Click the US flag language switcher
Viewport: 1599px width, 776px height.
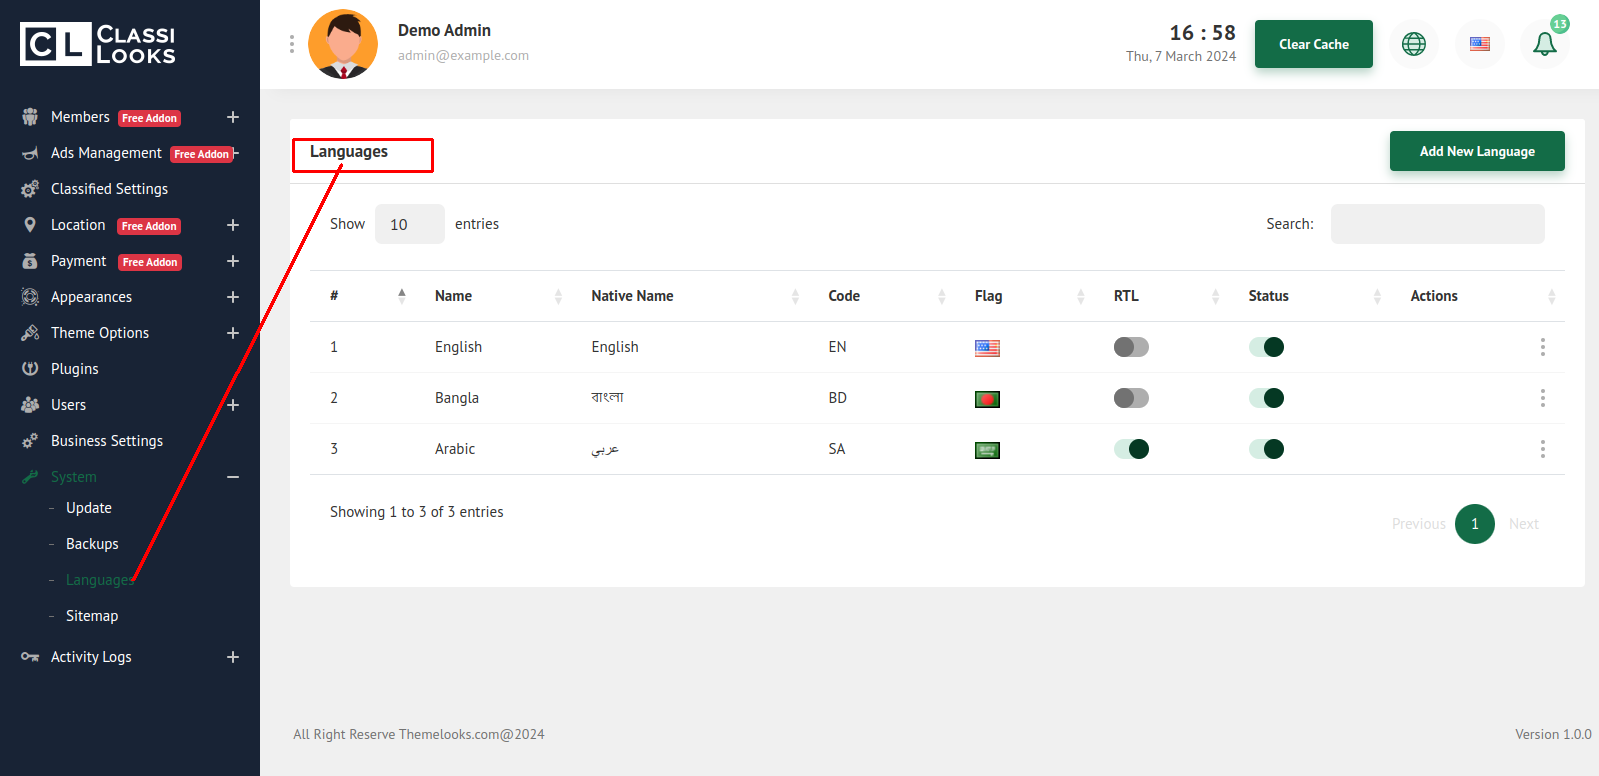click(1479, 44)
